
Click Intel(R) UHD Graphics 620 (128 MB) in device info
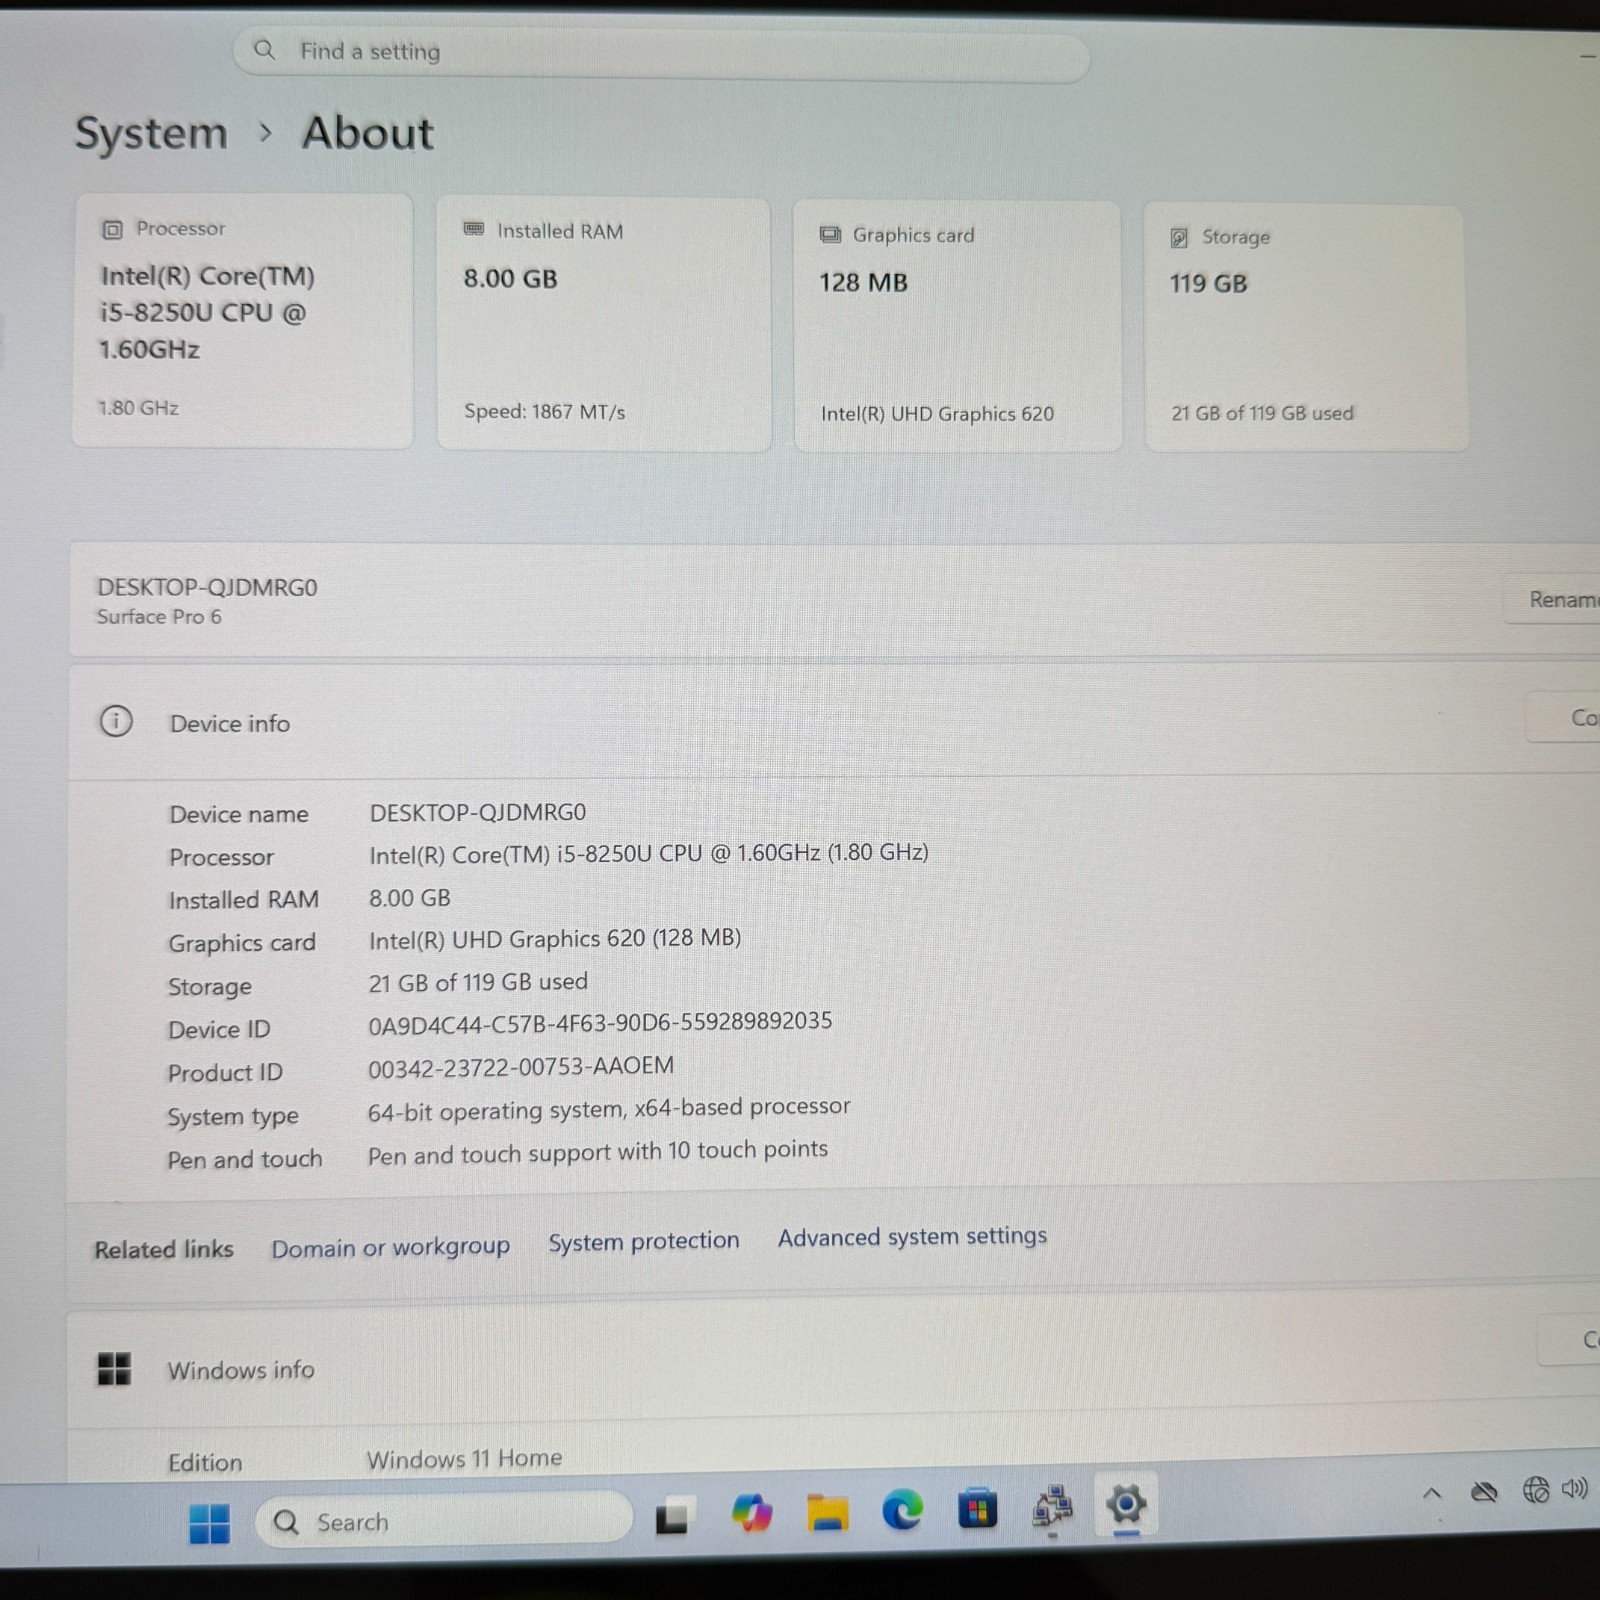pos(555,939)
